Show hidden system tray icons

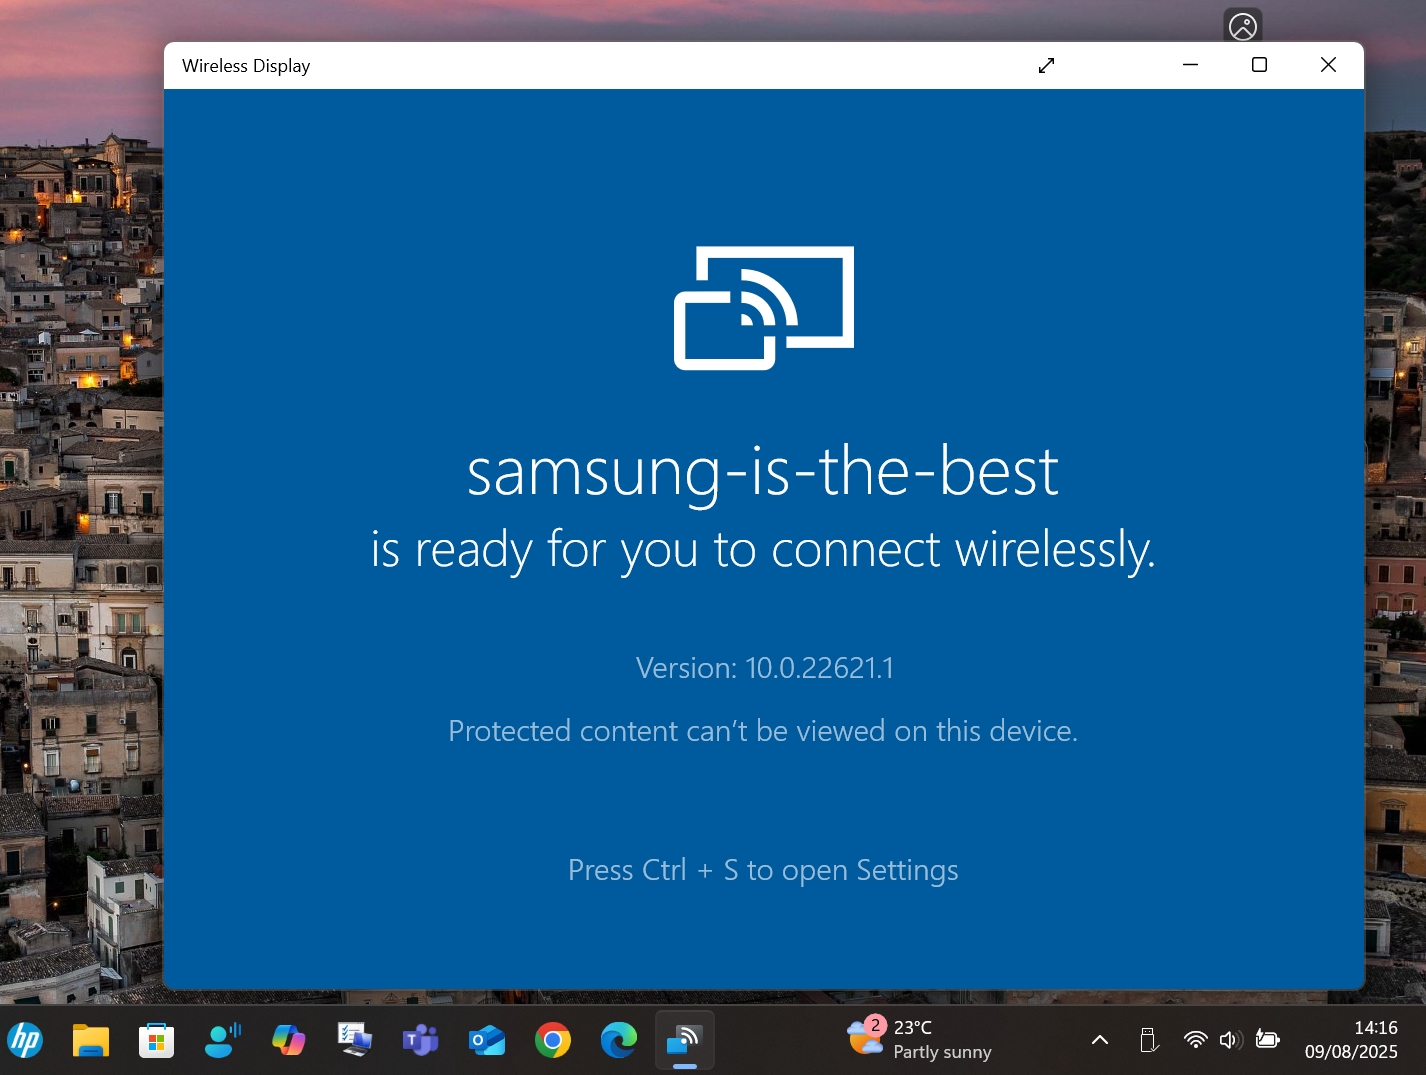1099,1040
